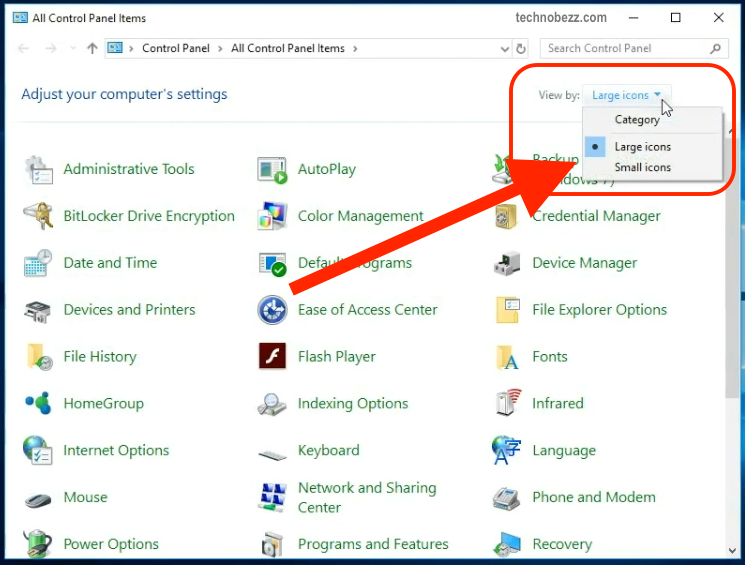Open the Language icon
Screen dimensions: 745x565
coord(507,450)
